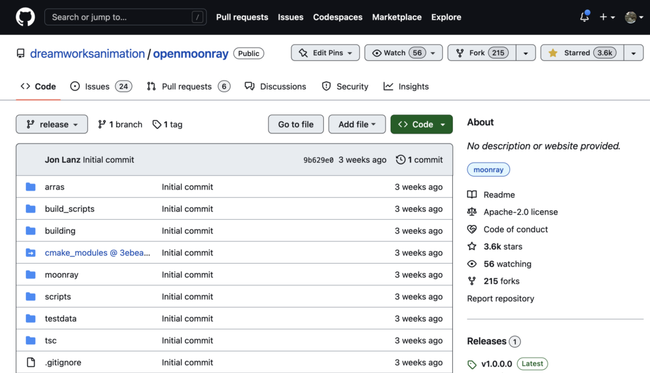
Task: View the 3.6k stars link
Action: 495,247
